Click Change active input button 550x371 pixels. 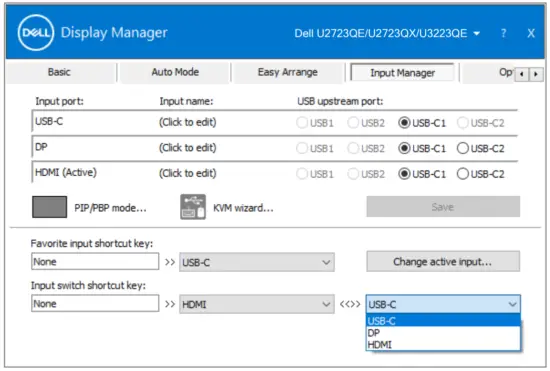click(x=443, y=261)
